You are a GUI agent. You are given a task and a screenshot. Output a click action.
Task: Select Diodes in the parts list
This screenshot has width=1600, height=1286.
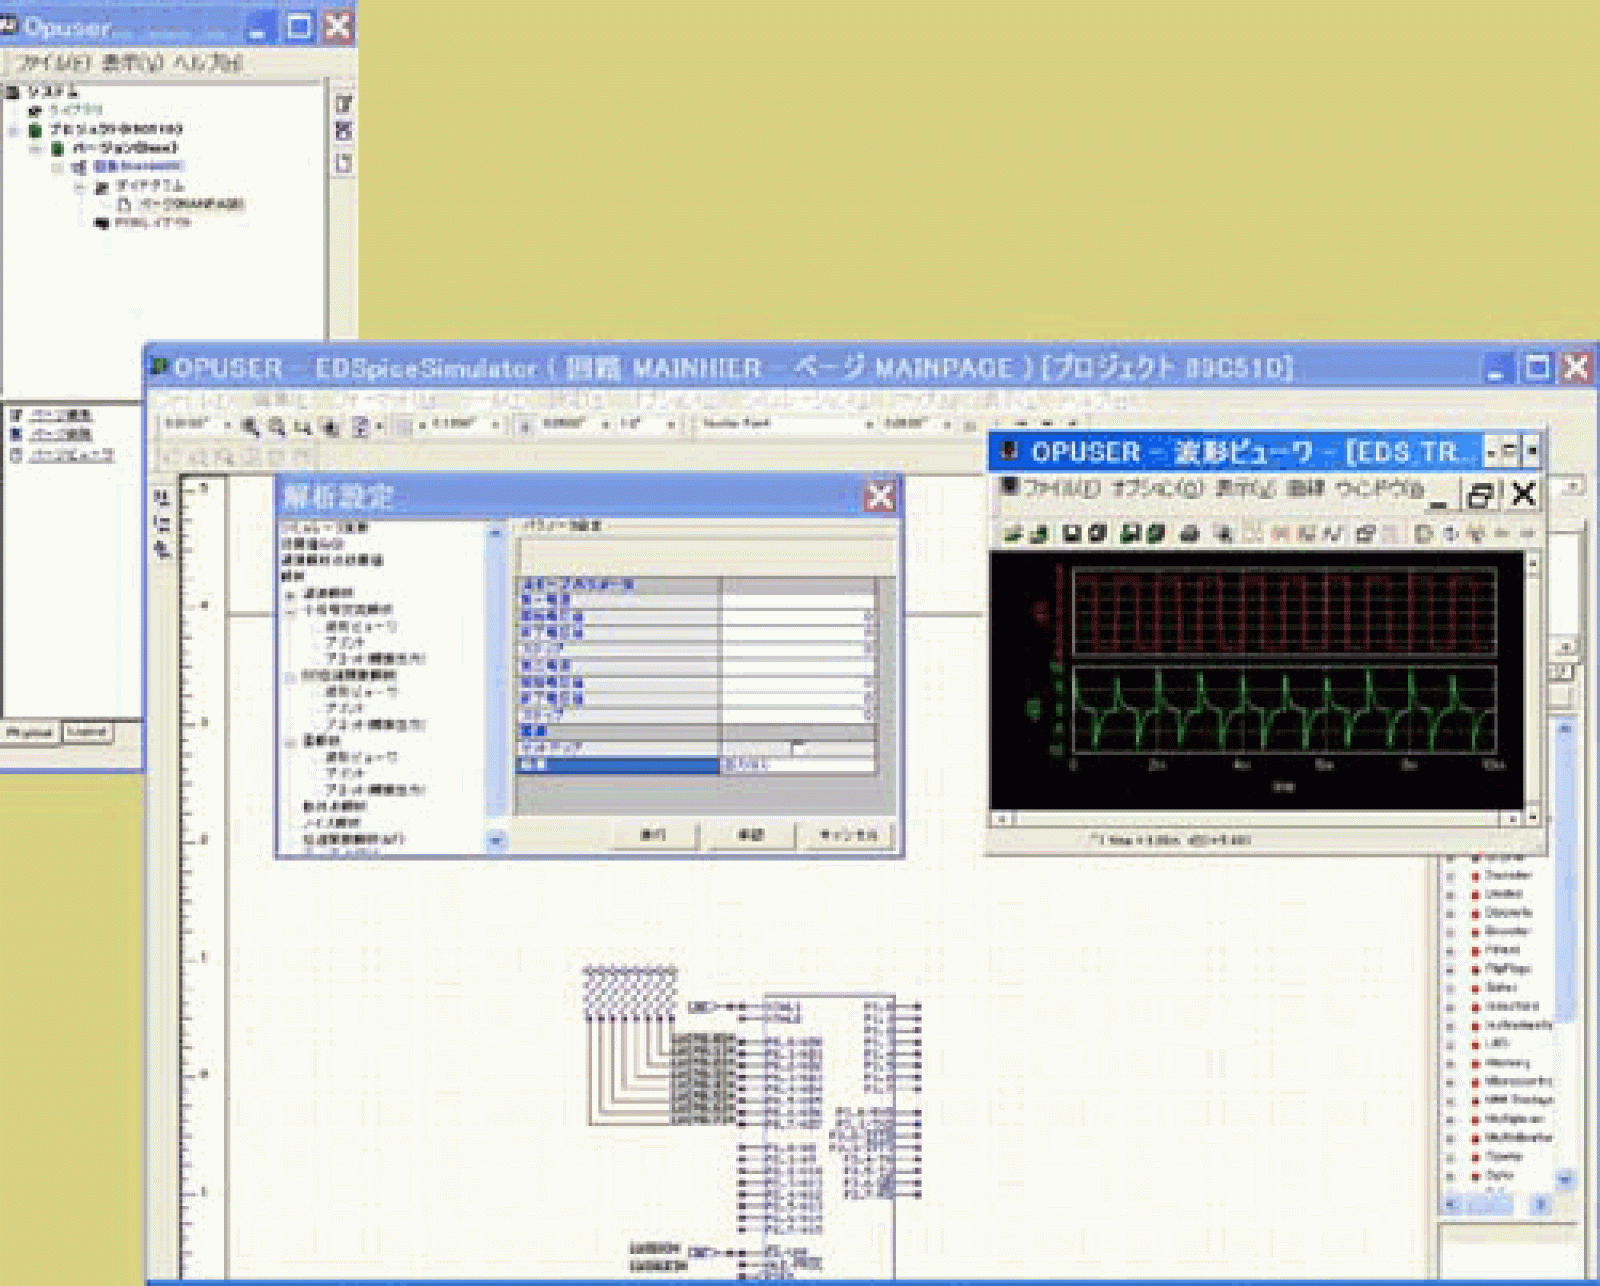click(1504, 894)
